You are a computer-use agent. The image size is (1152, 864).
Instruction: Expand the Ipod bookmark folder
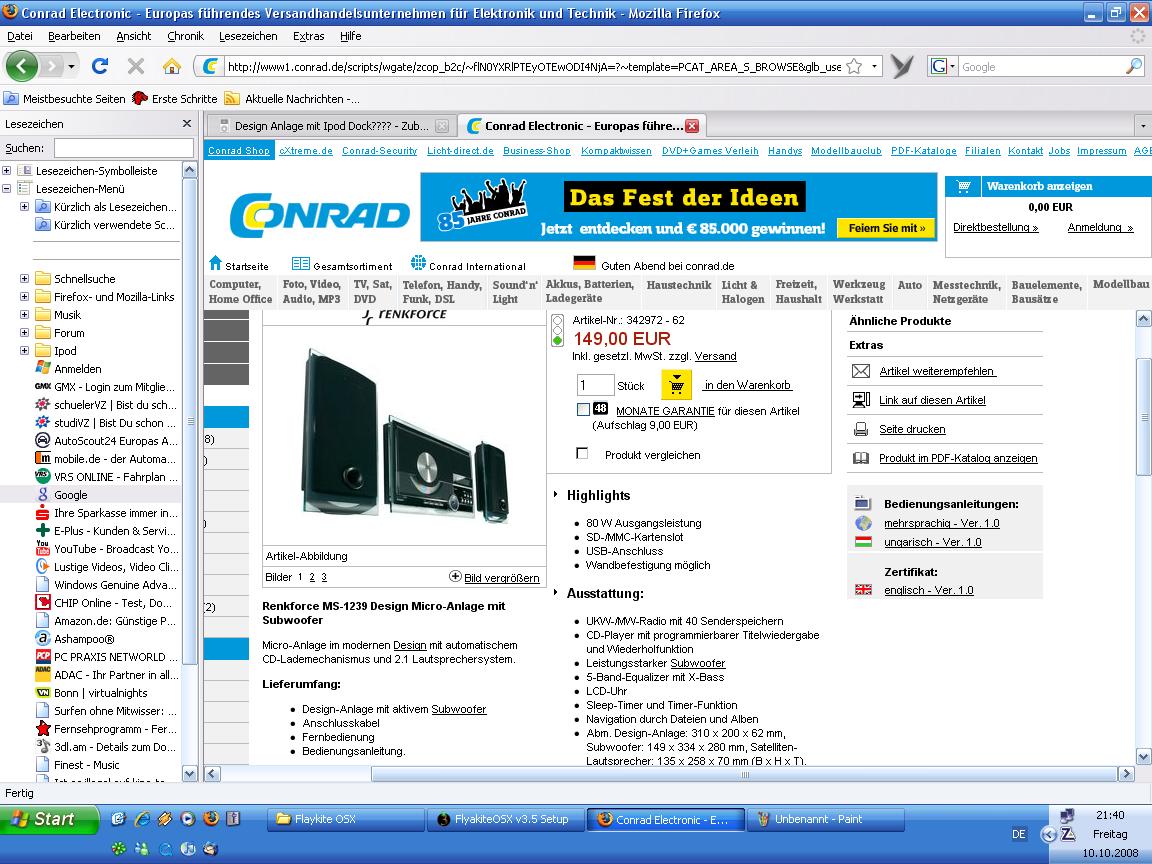(x=24, y=350)
